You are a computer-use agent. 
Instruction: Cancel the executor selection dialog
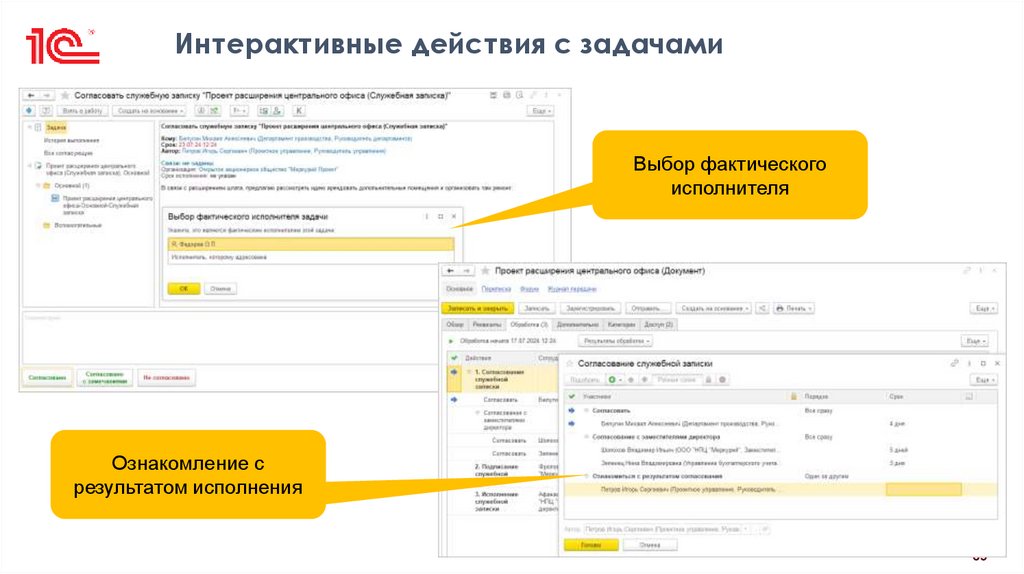point(221,289)
